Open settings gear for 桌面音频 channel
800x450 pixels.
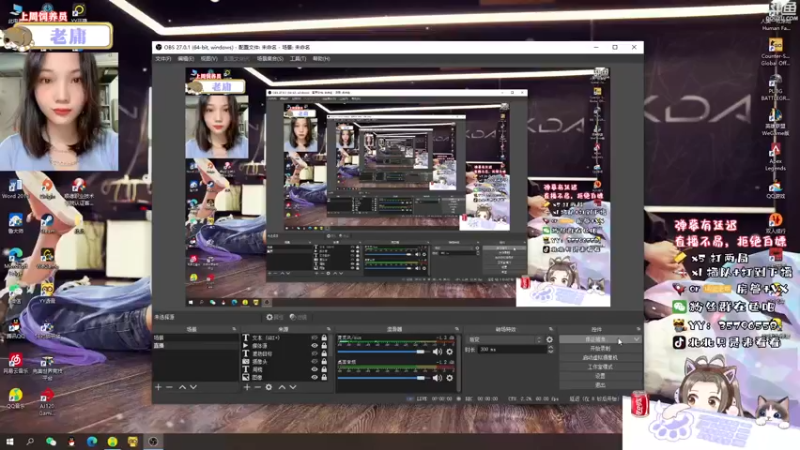(449, 378)
